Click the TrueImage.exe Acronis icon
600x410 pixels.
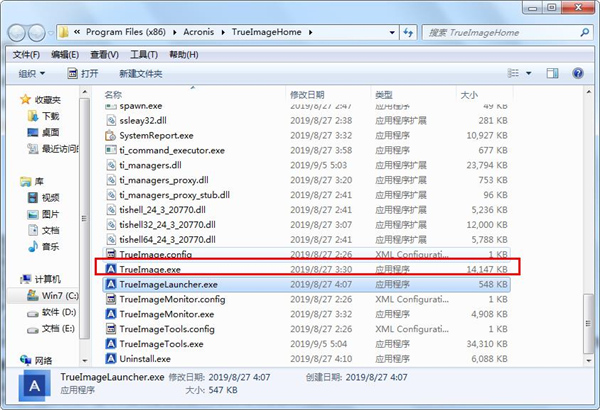111,269
